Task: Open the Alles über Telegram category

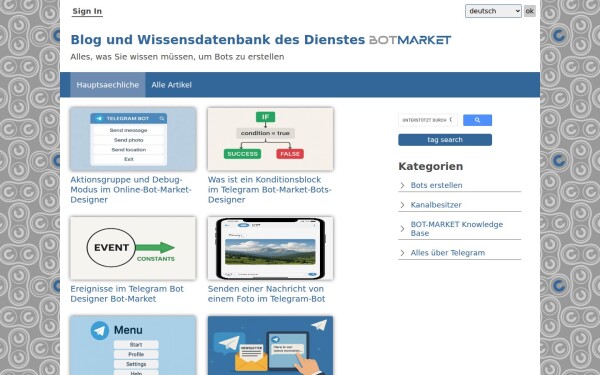Action: tap(448, 253)
